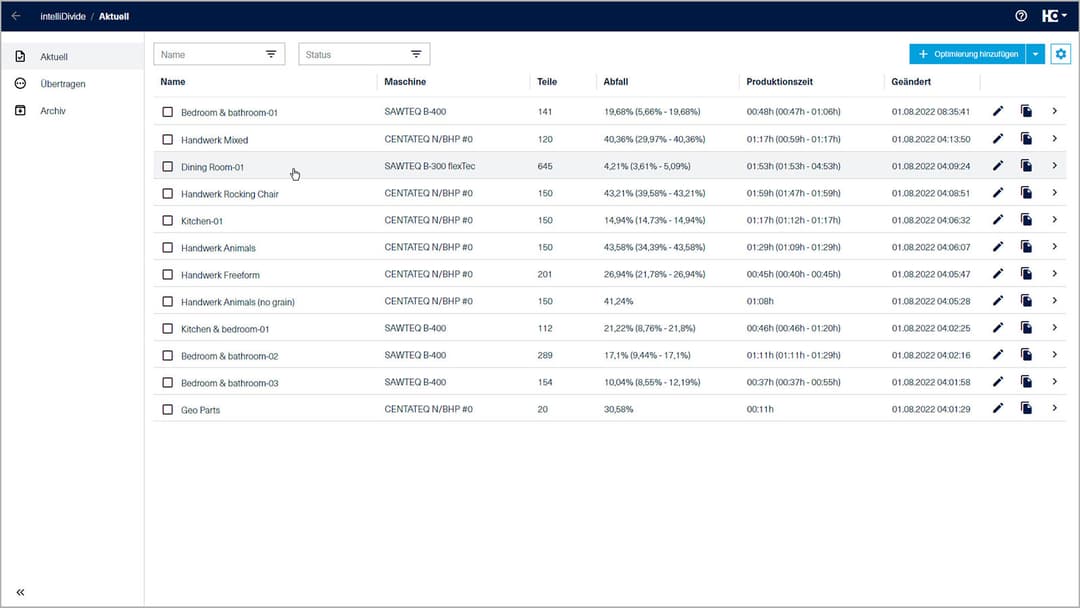This screenshot has width=1080, height=608.
Task: Expand the Handwerk Freeform row chevron
Action: (1054, 273)
